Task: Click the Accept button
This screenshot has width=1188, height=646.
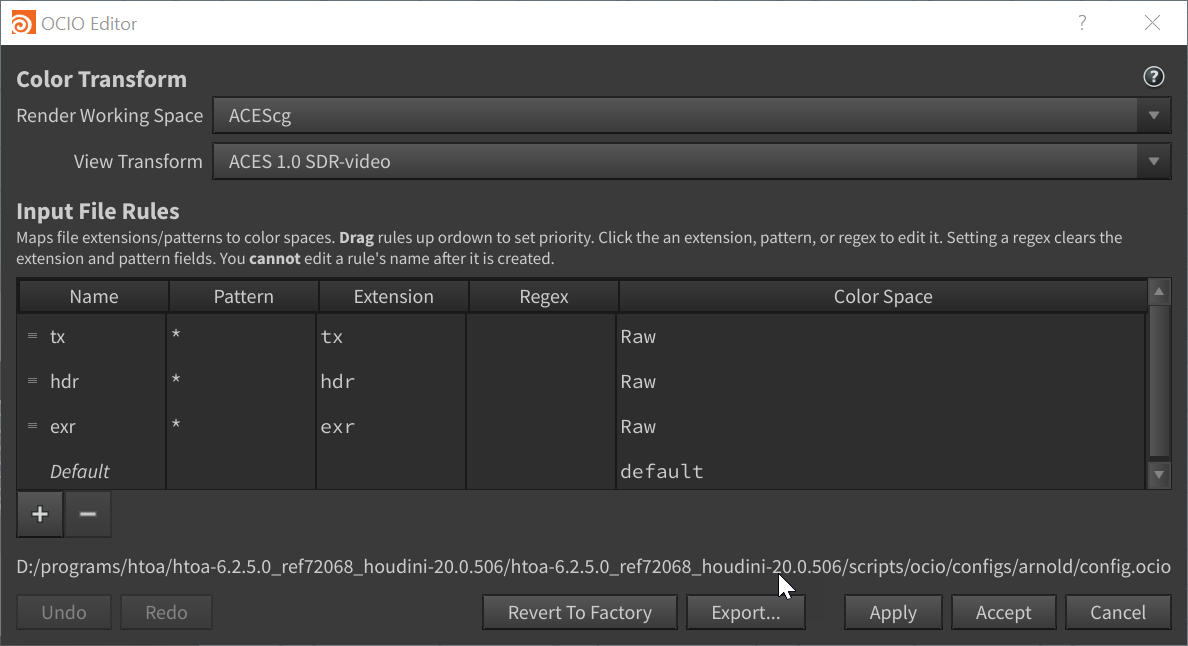Action: pyautogui.click(x=1003, y=612)
